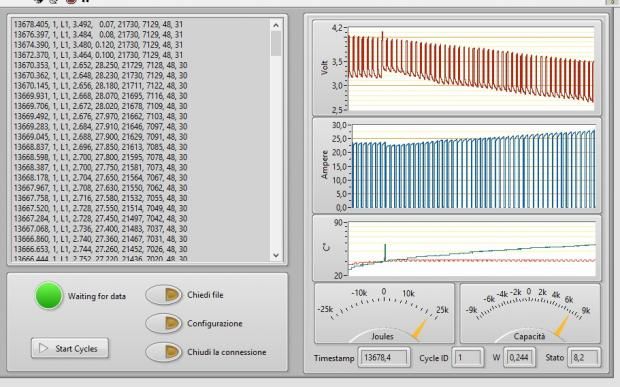Select log row starting 13667.967
The height and width of the screenshot is (387, 620).
pos(100,188)
